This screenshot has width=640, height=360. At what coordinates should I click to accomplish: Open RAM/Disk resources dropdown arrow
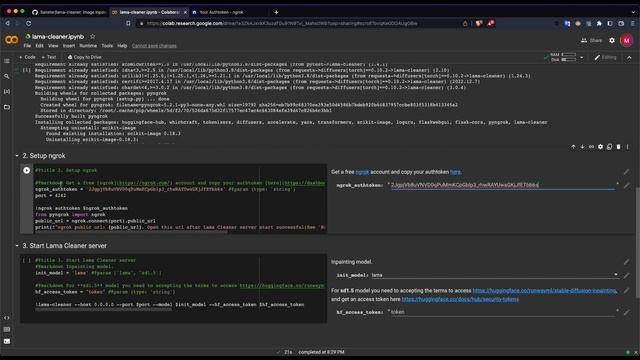(582, 57)
